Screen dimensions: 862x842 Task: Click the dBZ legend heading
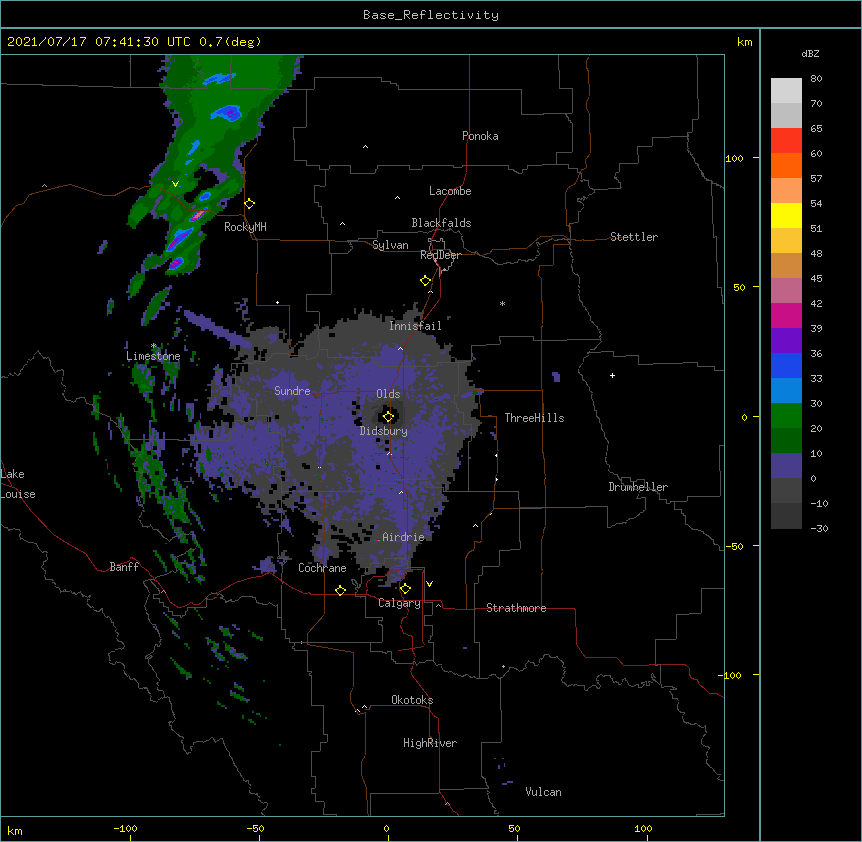810,53
